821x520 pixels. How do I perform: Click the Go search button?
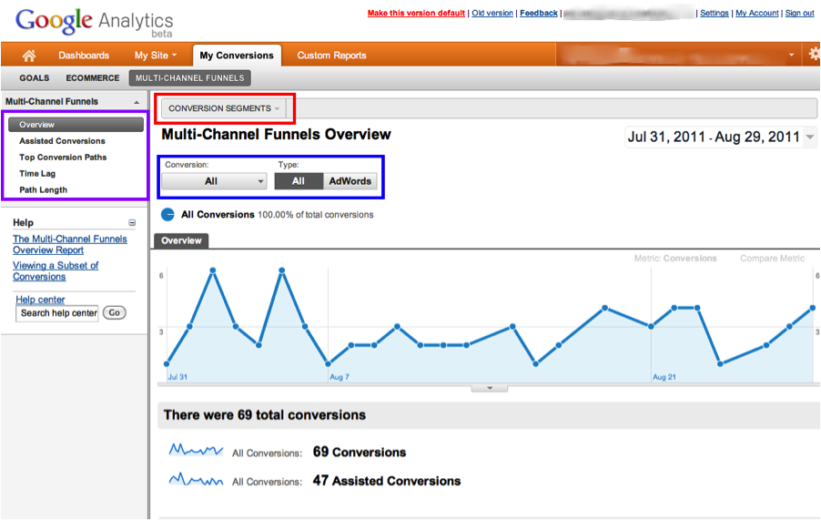click(x=114, y=313)
